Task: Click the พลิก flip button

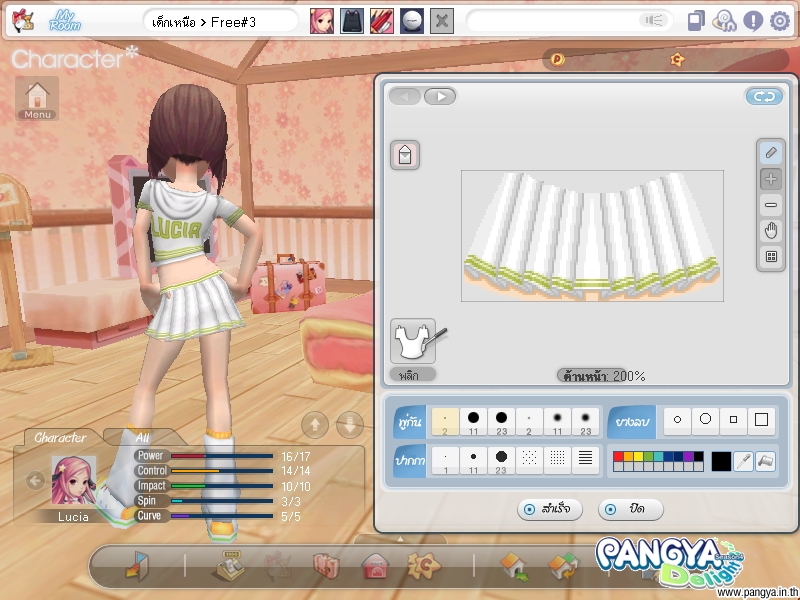Action: (413, 375)
